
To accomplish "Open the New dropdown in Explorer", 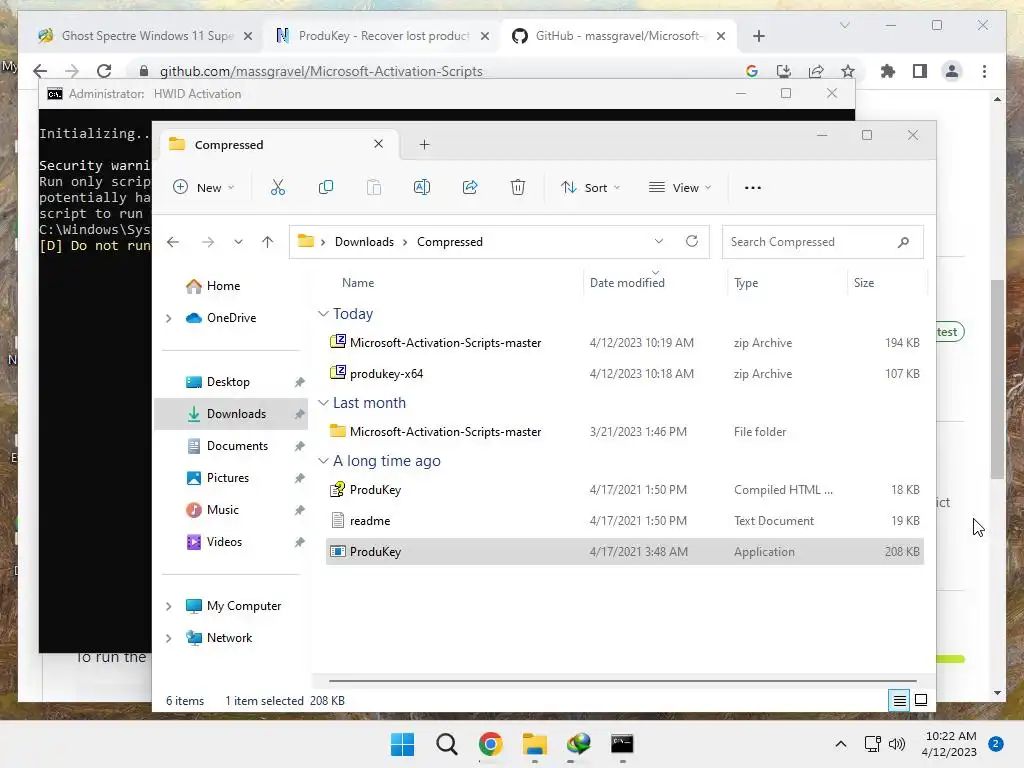I will (203, 187).
